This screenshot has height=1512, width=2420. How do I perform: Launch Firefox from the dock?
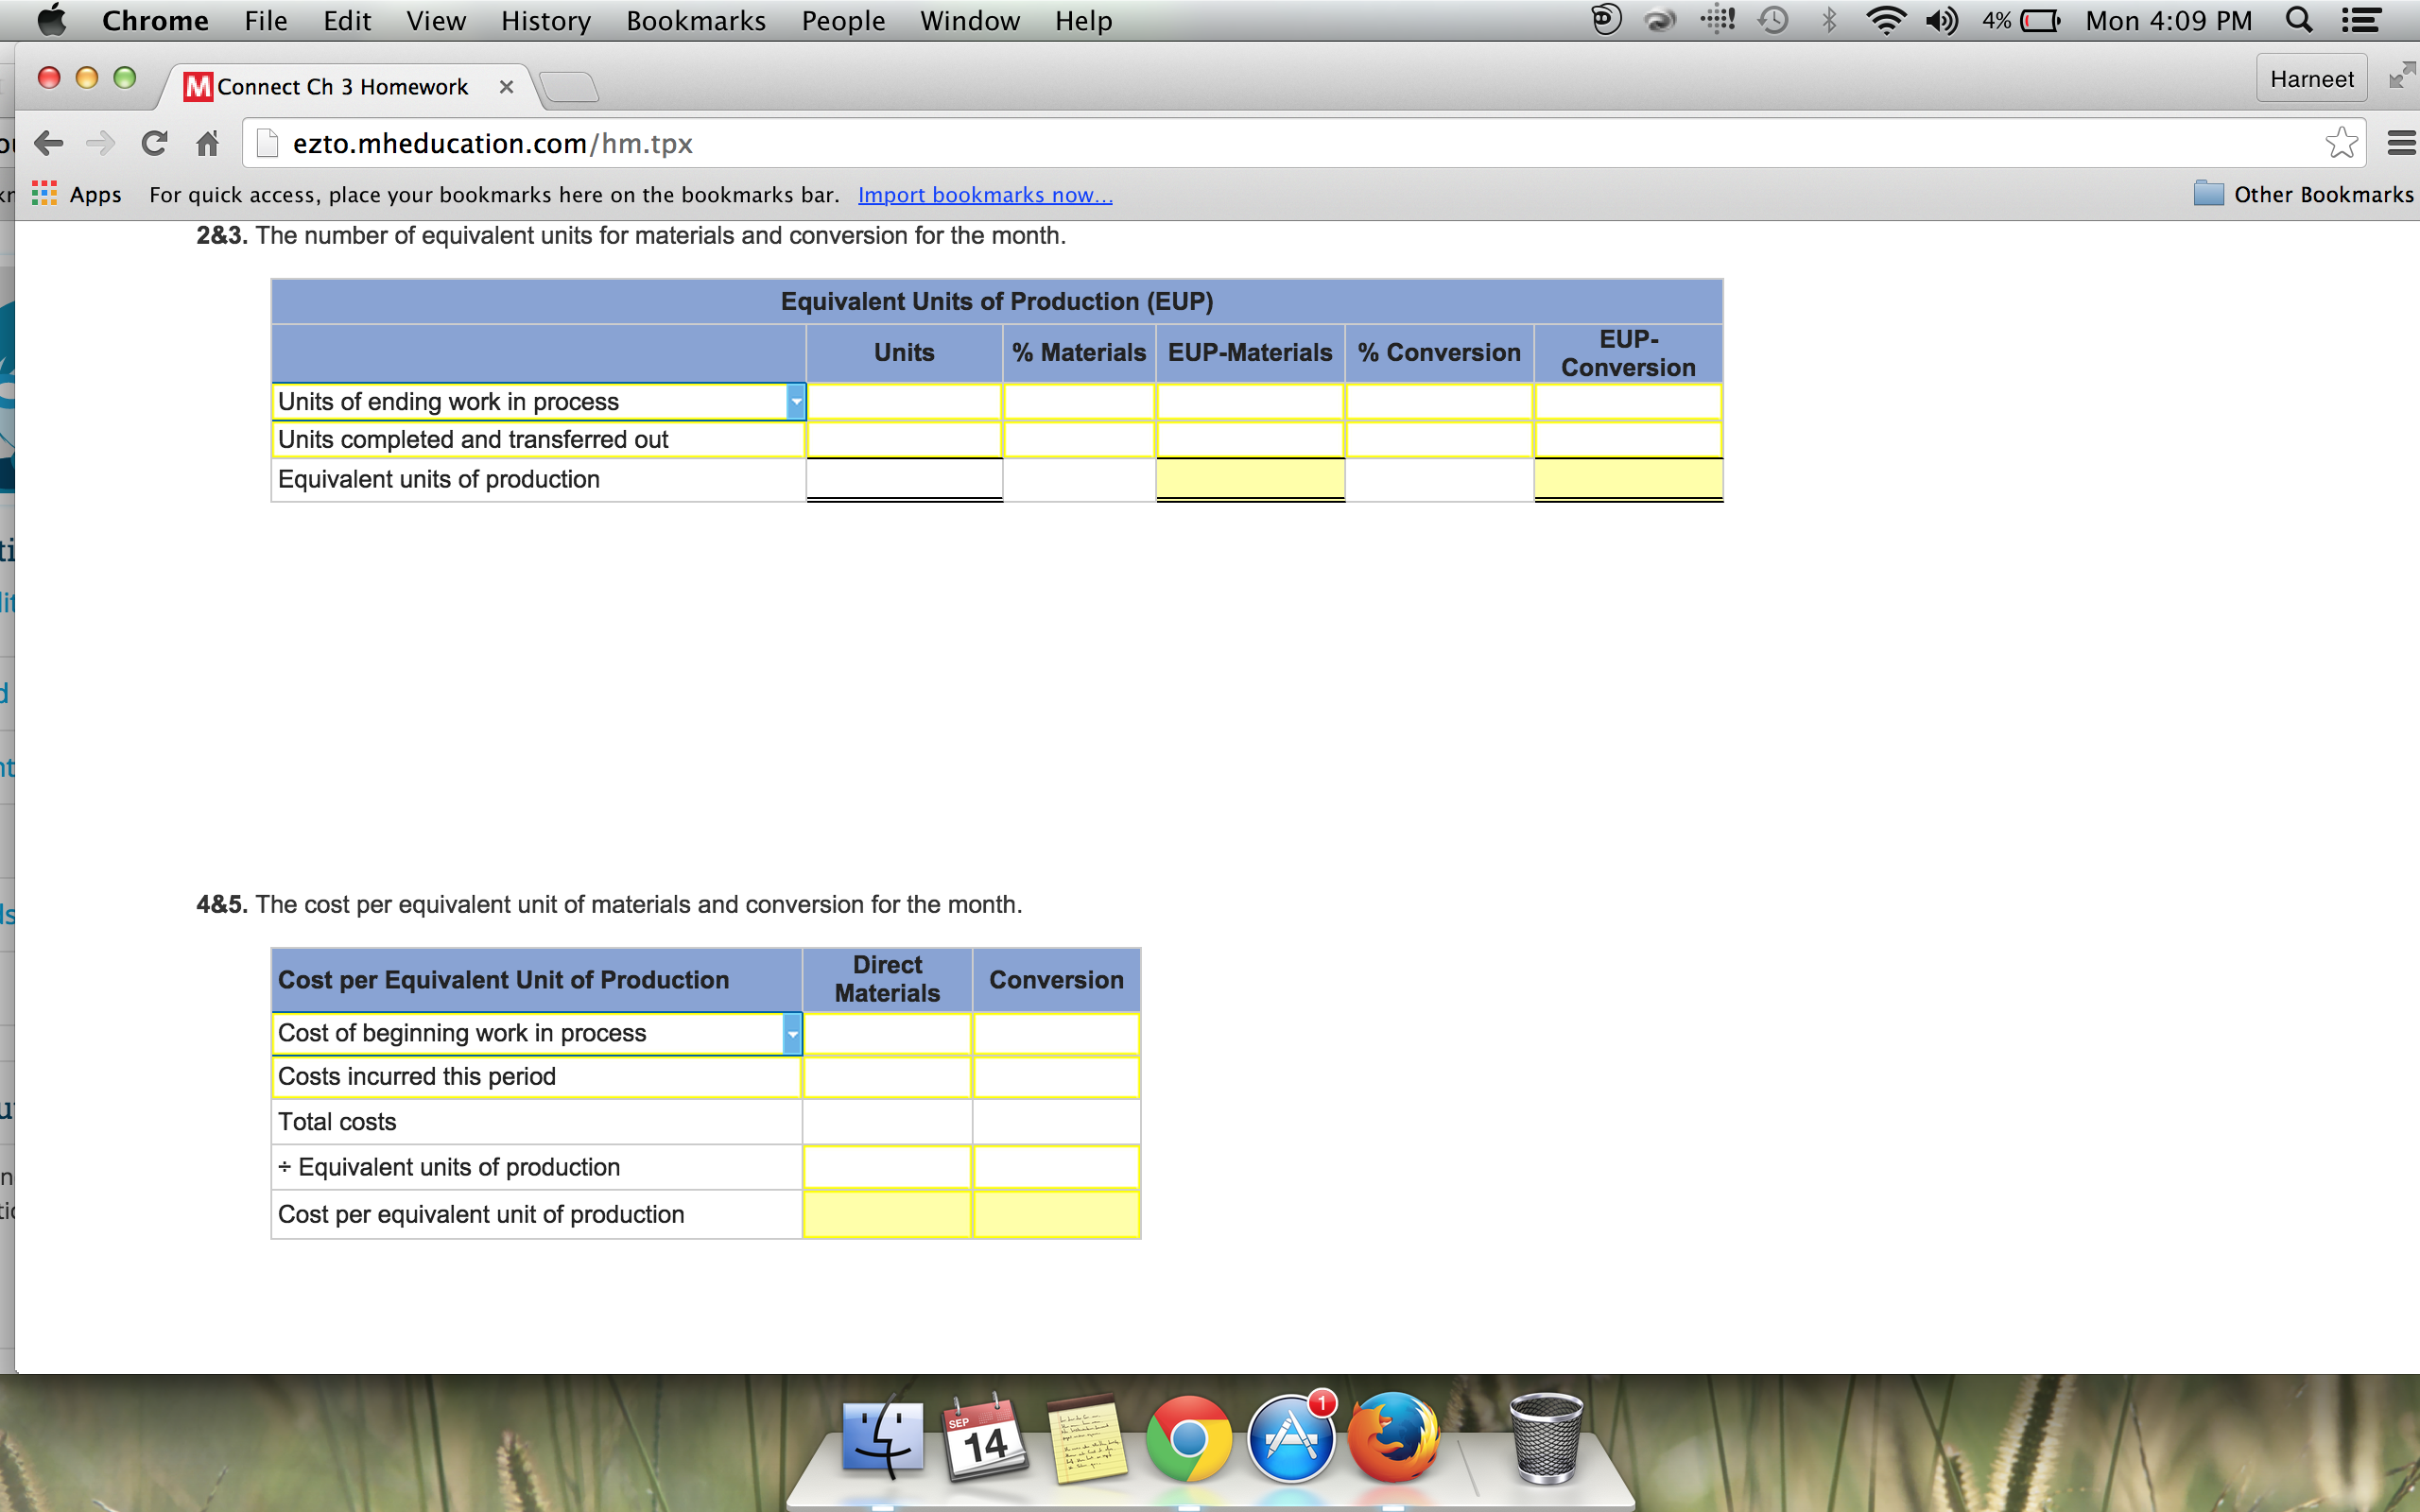pos(1393,1439)
